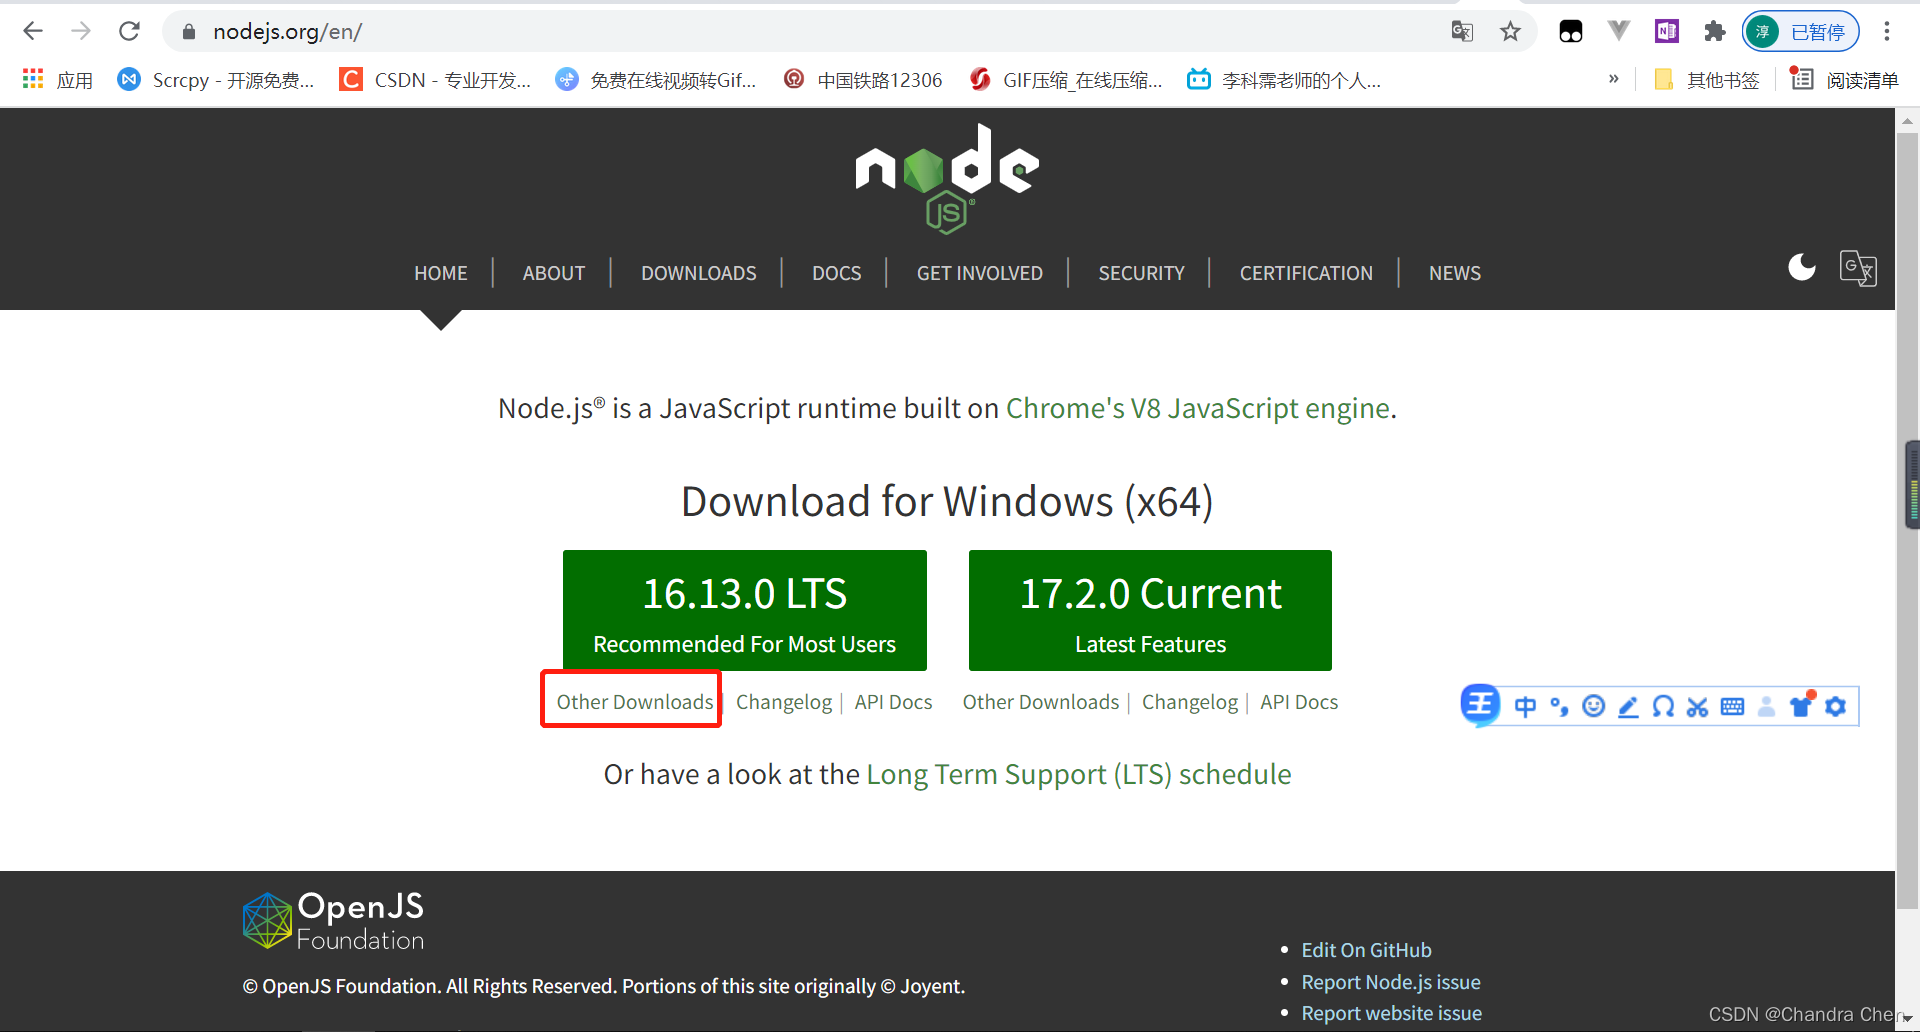This screenshot has width=1920, height=1032.
Task: Open the site language switcher icon
Action: 1858,268
